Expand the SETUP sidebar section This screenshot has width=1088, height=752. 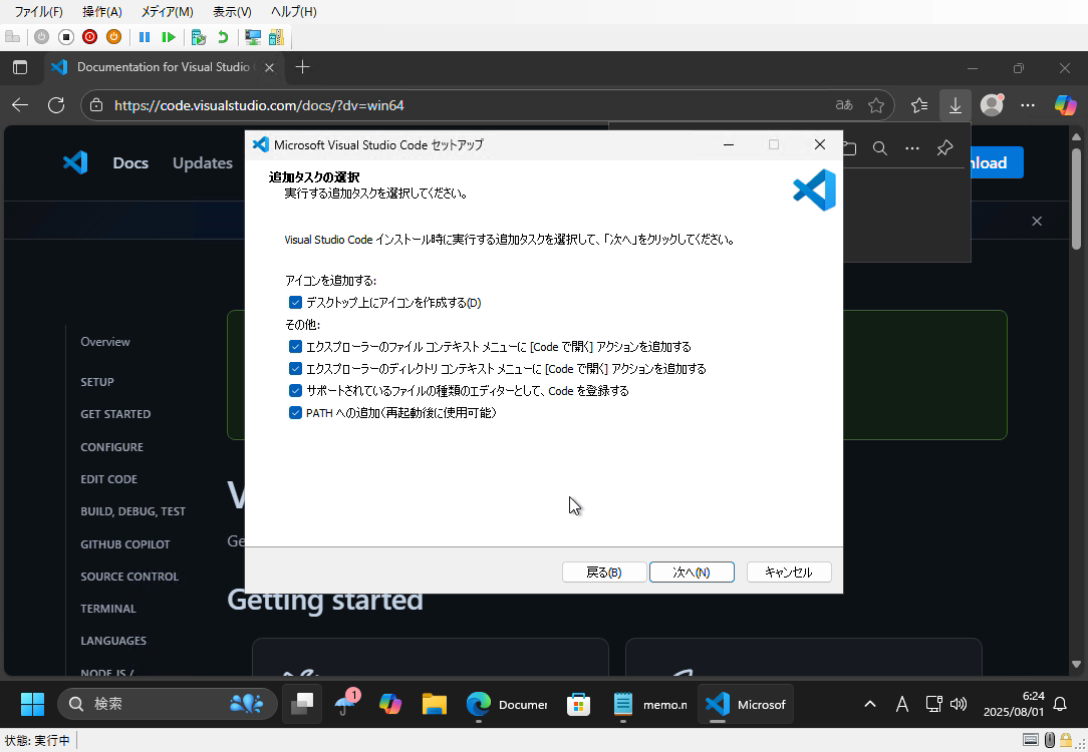pyautogui.click(x=97, y=382)
